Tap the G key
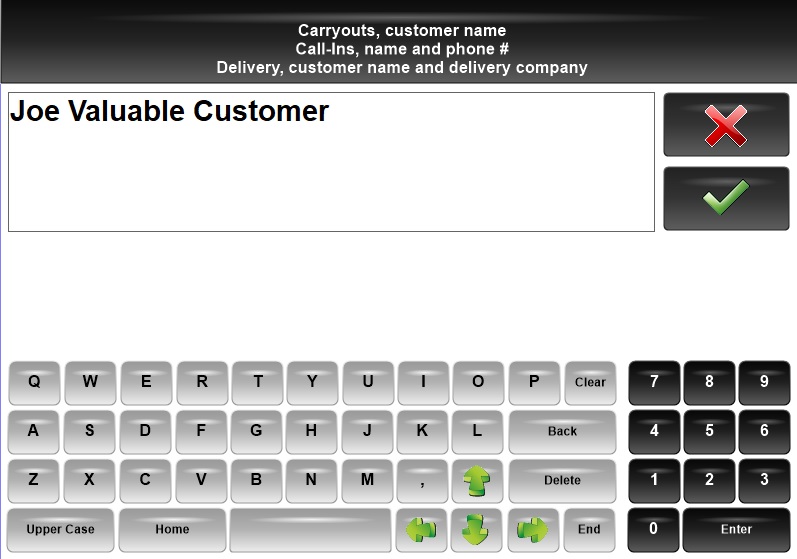Viewport: 797px width, 559px height. tap(256, 431)
